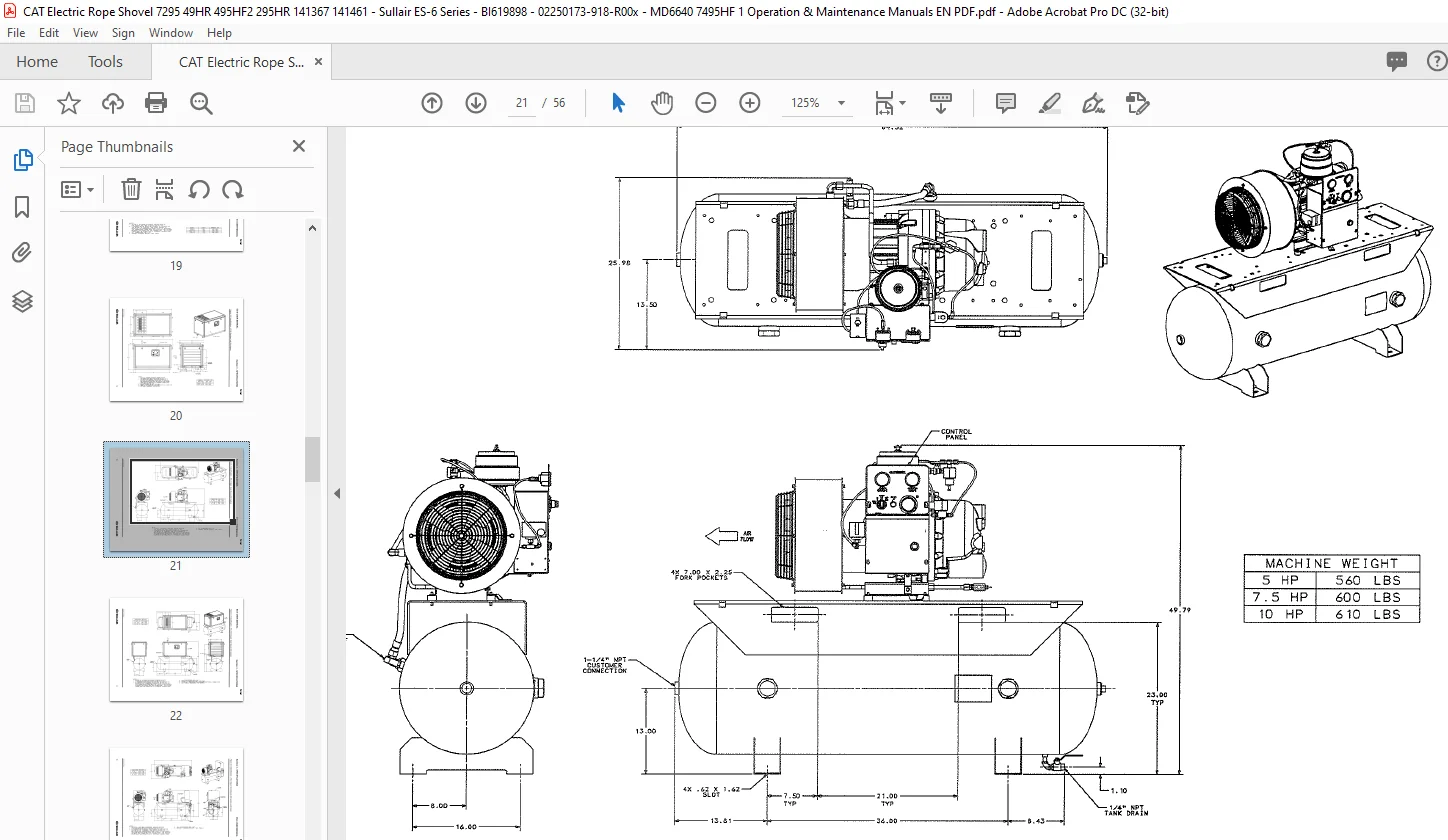Close the CAT Electric Rope document tab

(x=319, y=61)
